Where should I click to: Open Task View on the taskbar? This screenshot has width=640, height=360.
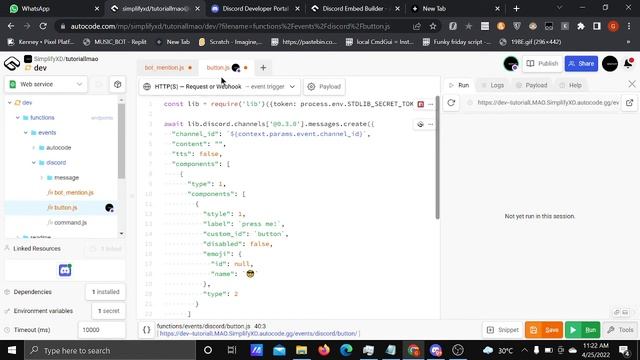coord(231,350)
